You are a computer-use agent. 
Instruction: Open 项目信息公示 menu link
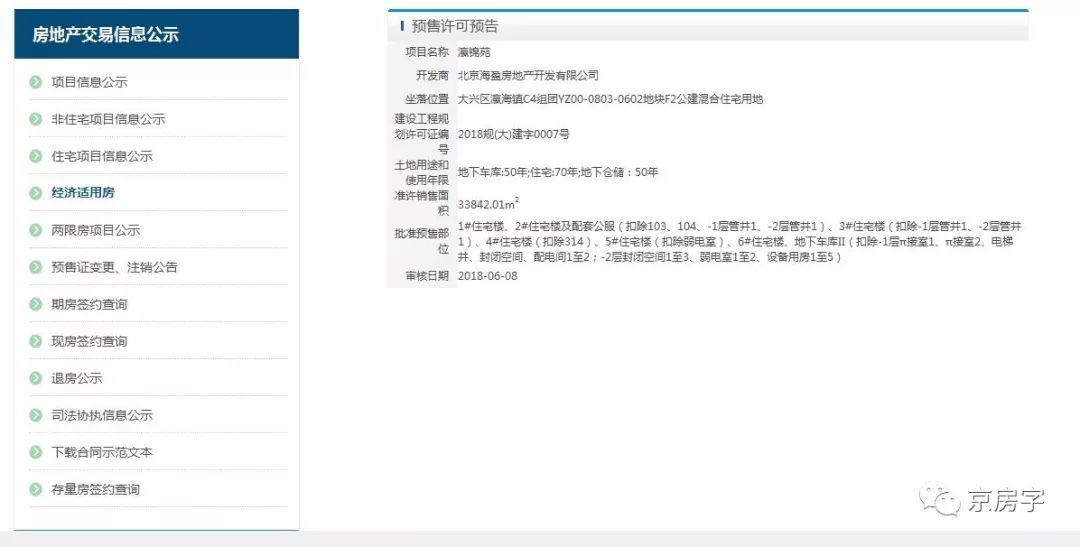(90, 82)
